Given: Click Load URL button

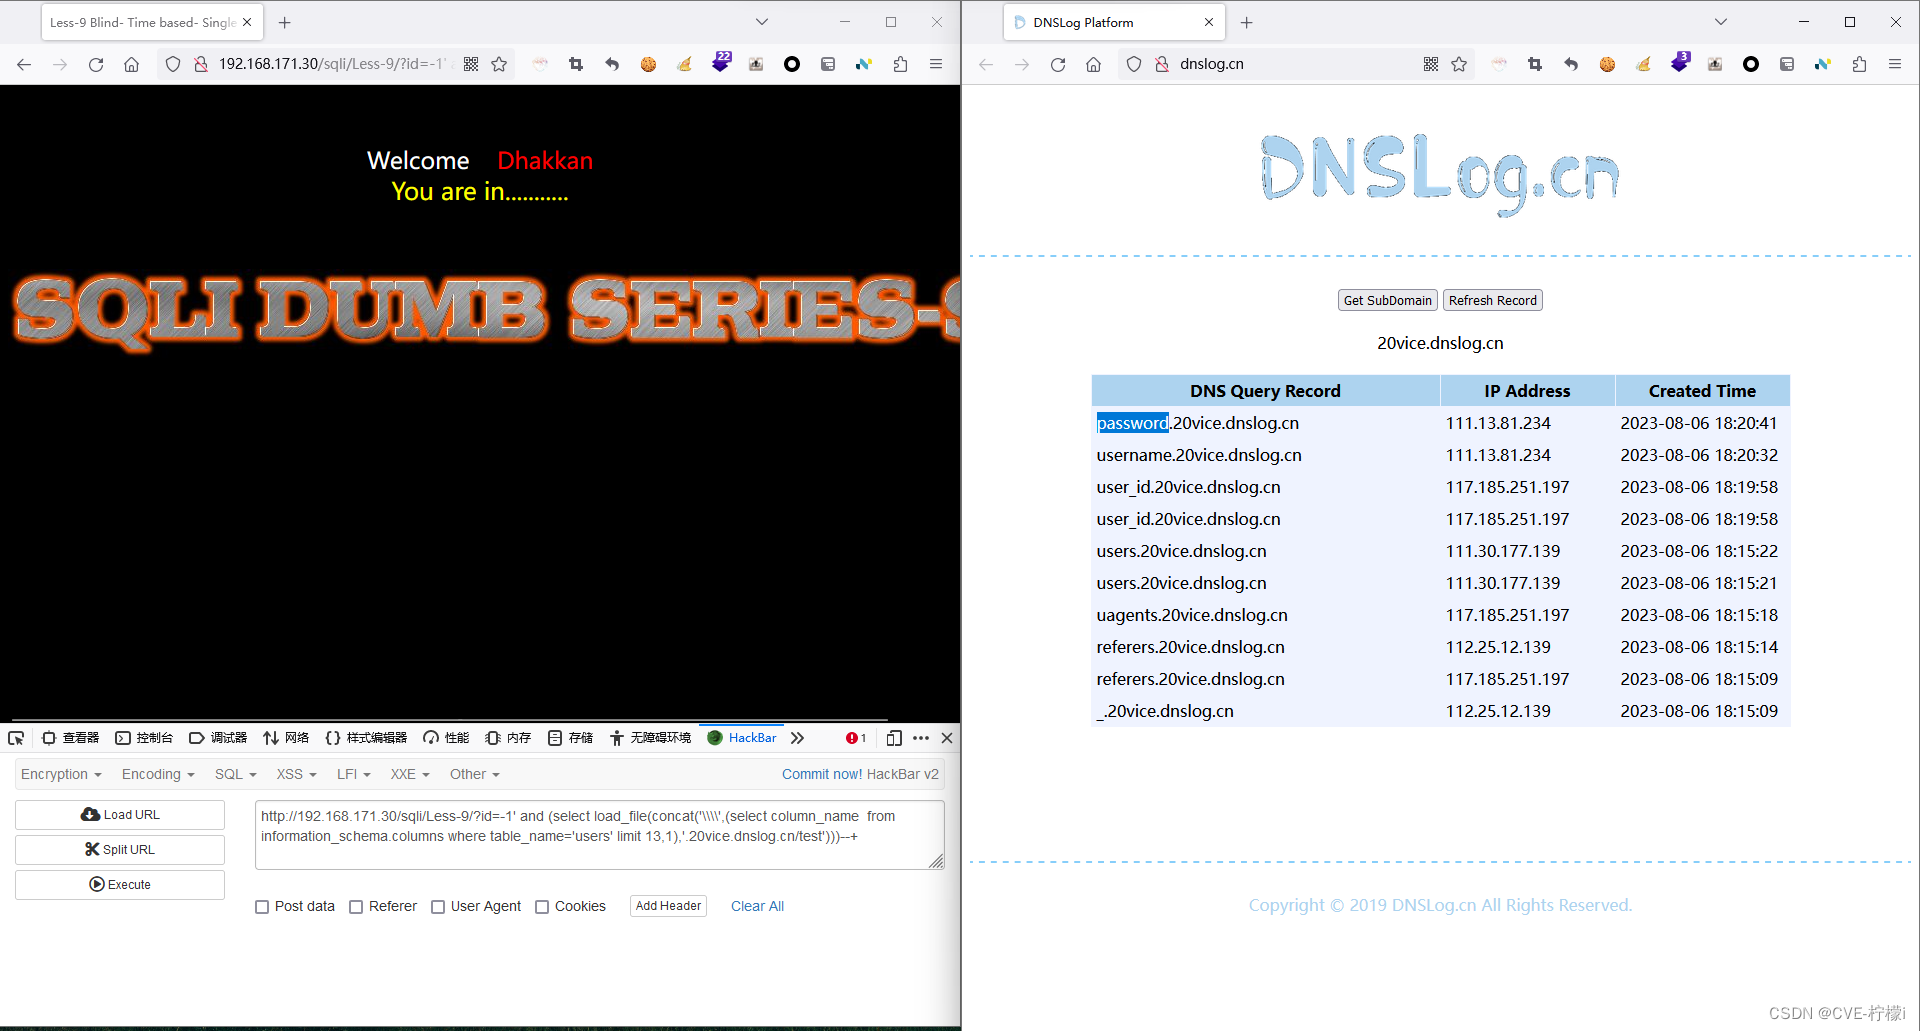Looking at the screenshot, I should (120, 815).
